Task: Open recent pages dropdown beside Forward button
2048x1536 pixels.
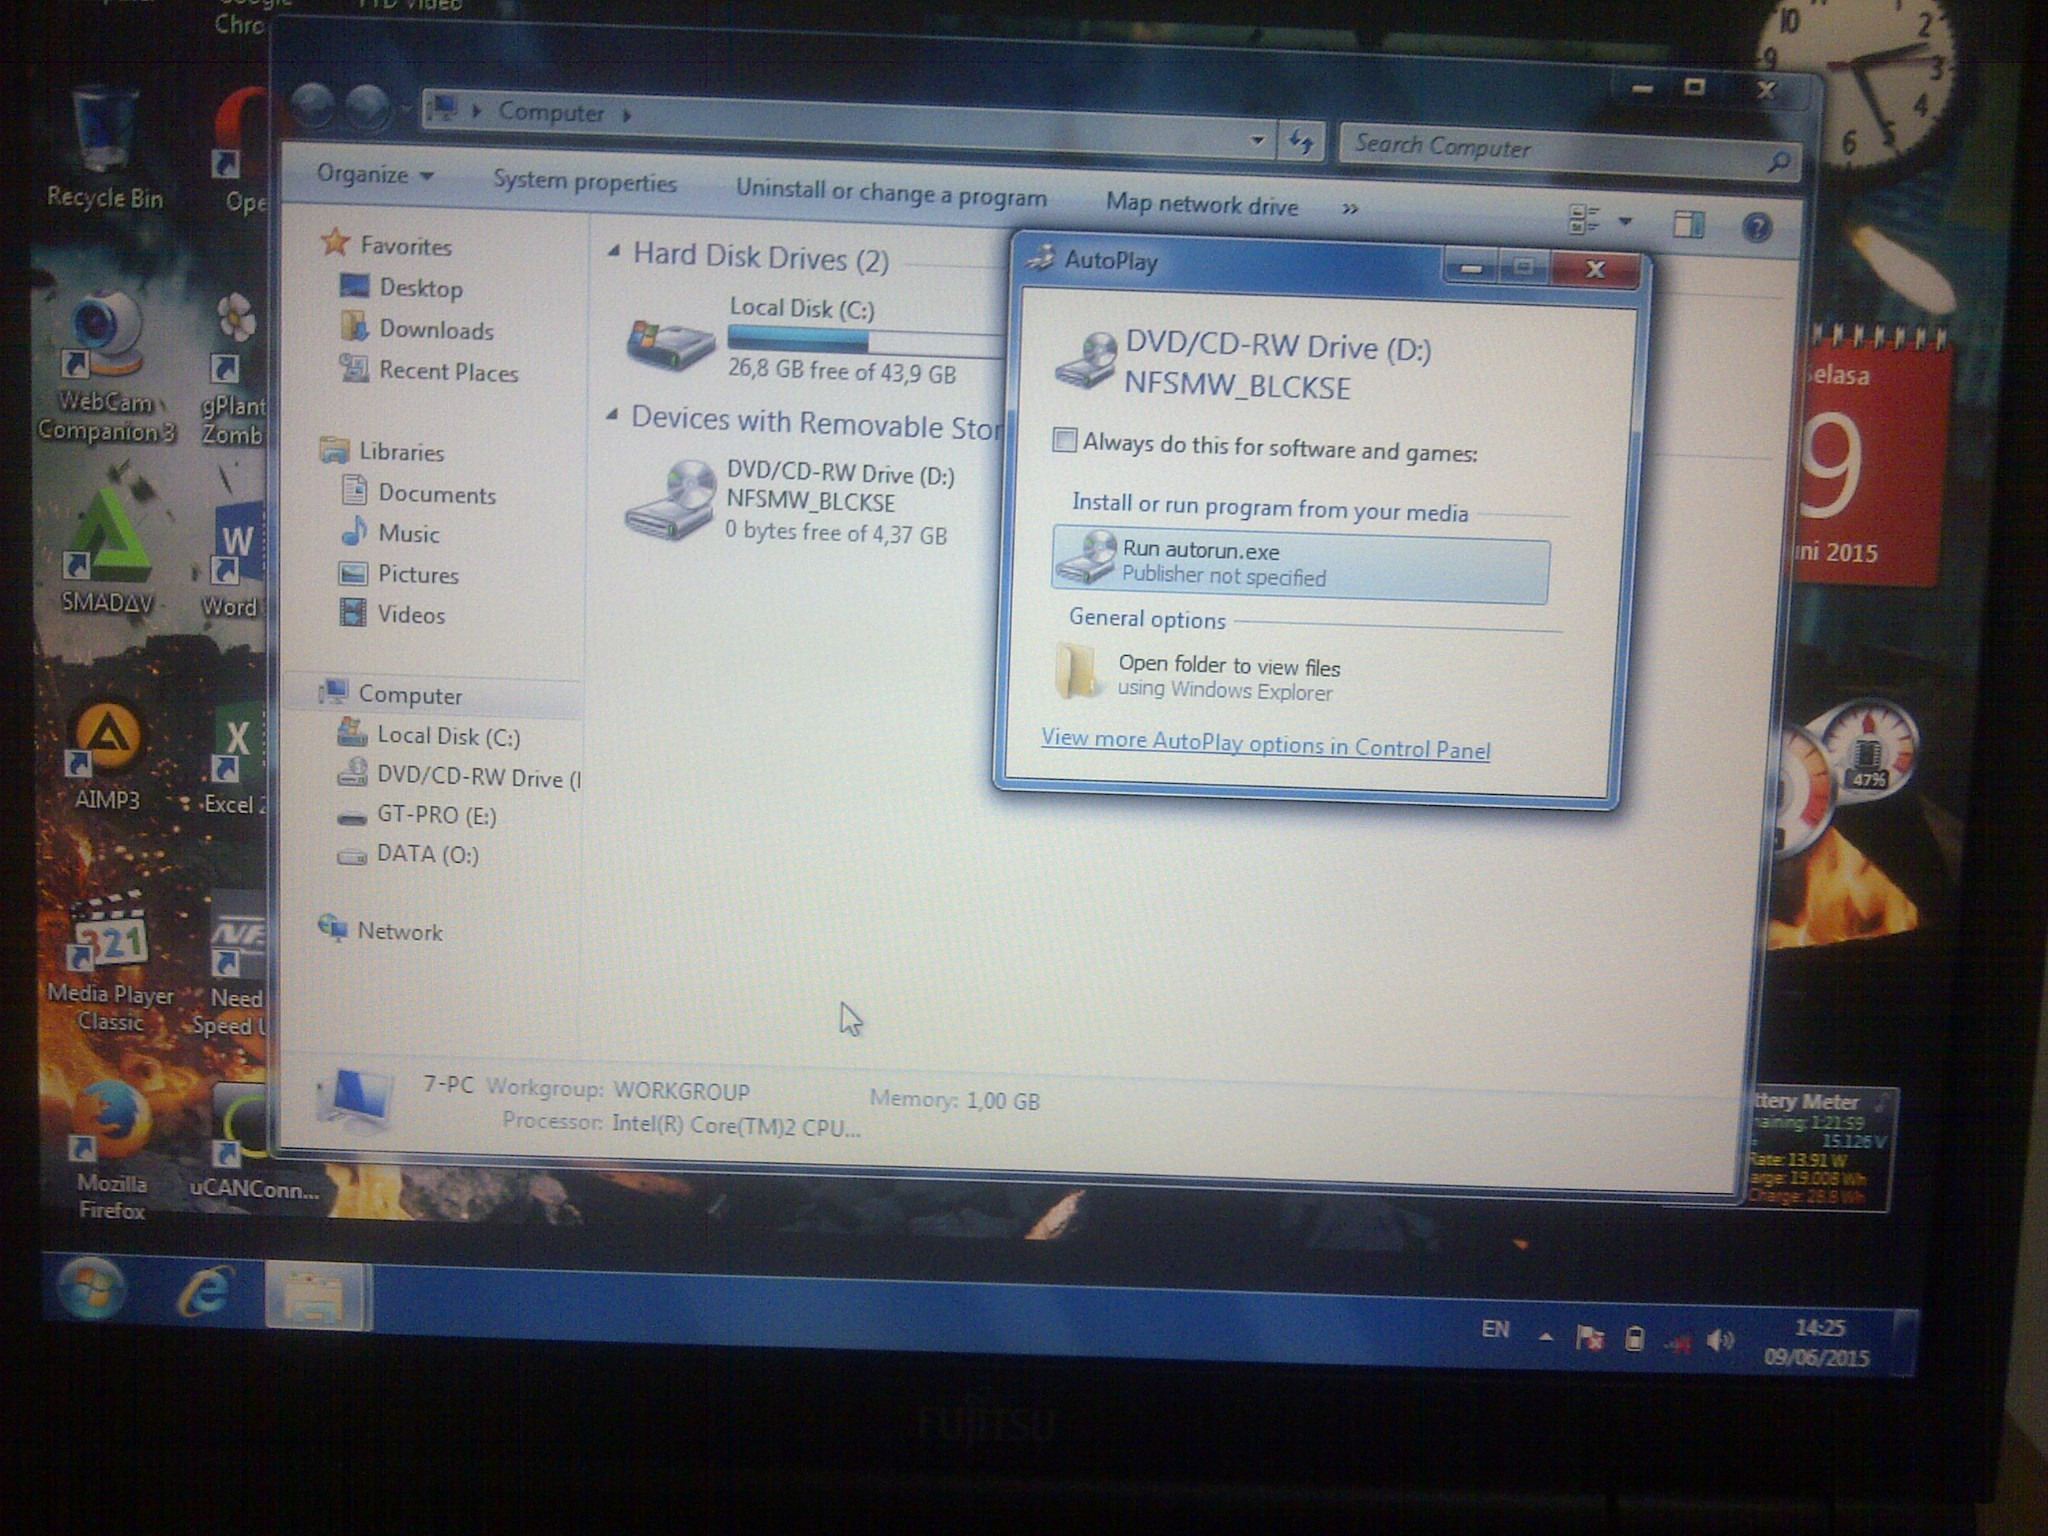Action: tap(405, 108)
